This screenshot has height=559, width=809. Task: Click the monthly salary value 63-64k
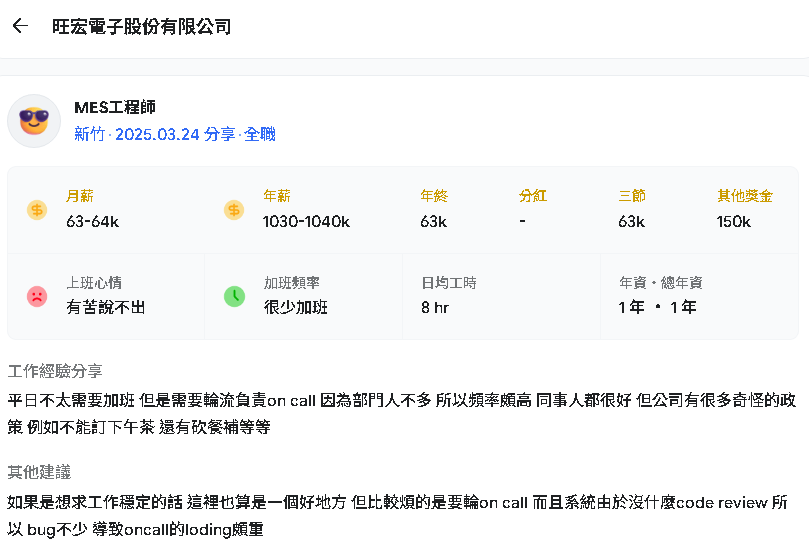[x=92, y=221]
